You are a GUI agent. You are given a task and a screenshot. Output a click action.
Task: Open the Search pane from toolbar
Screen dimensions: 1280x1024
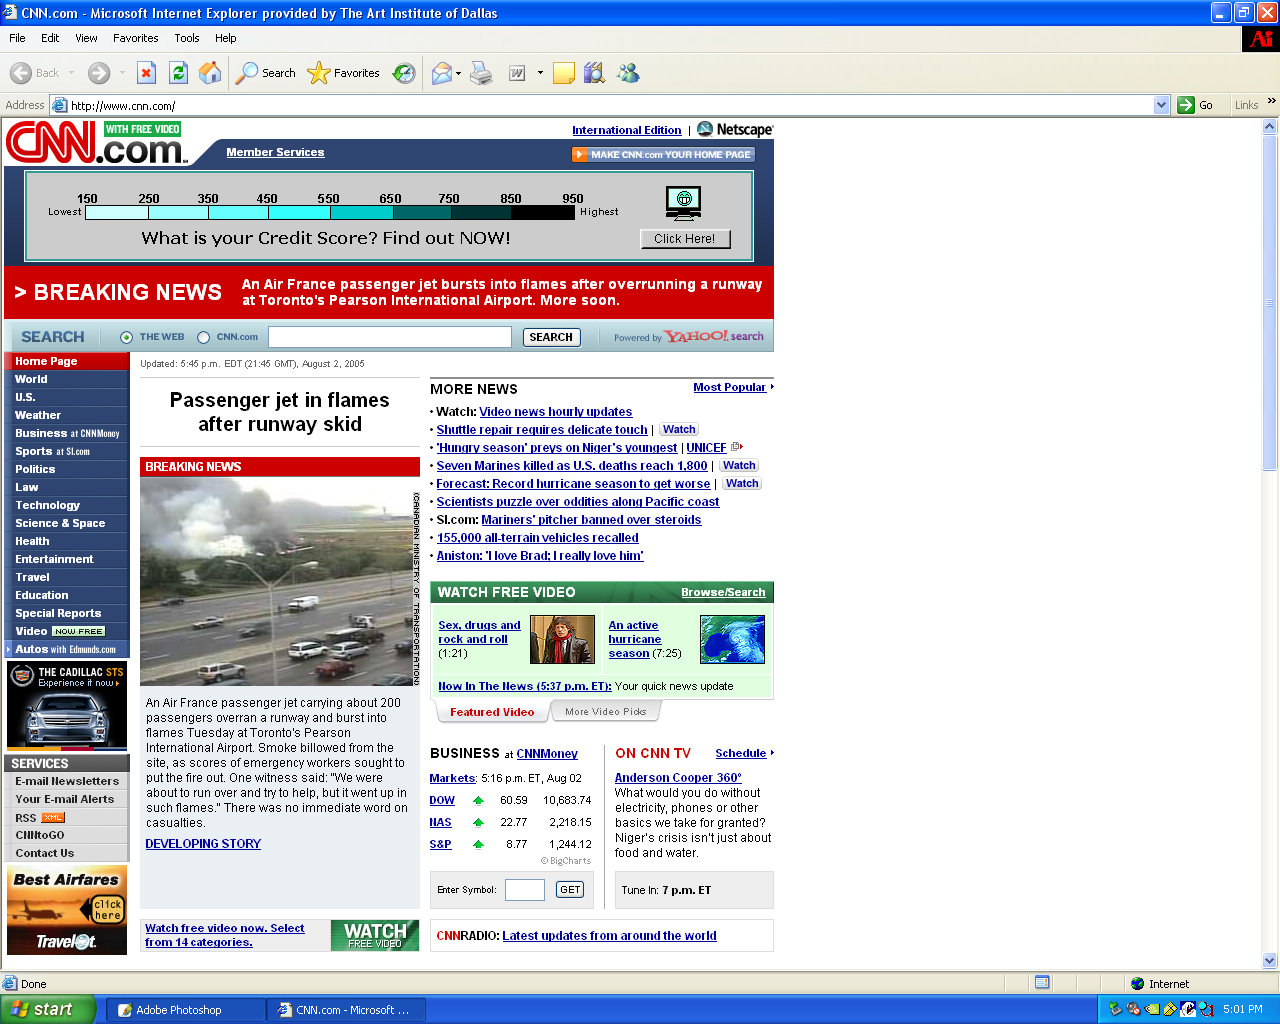[266, 73]
